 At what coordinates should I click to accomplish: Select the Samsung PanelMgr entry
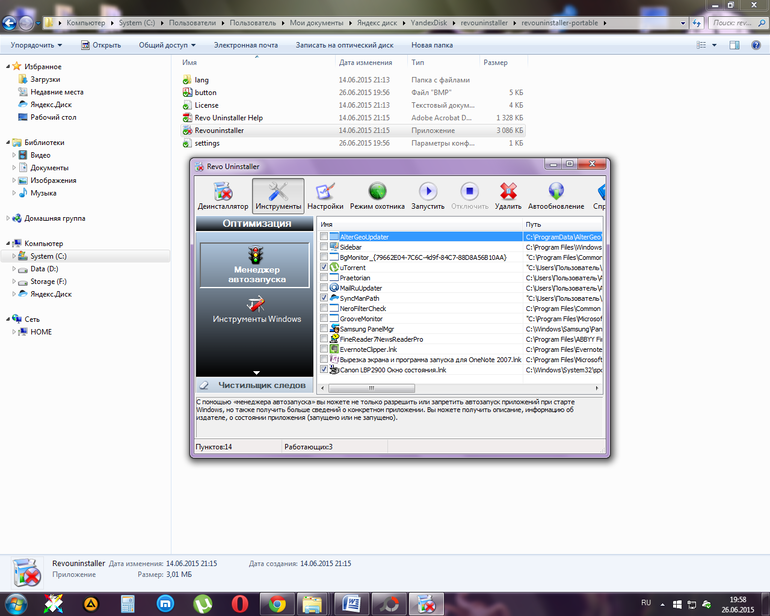click(367, 329)
